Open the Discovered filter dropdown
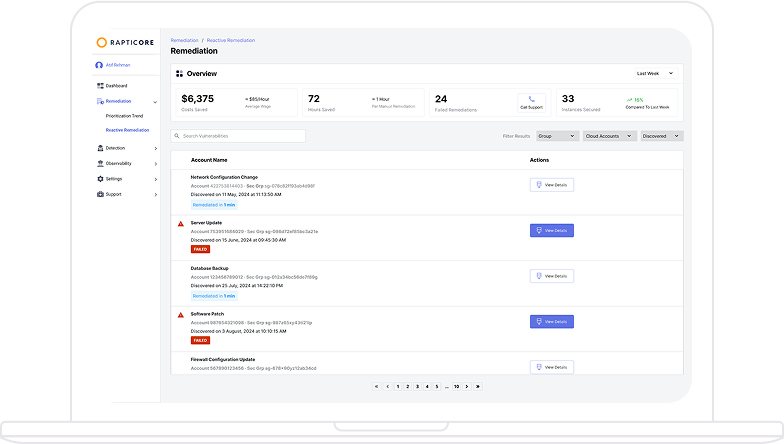Viewport: 784px width, 444px height. [x=661, y=136]
